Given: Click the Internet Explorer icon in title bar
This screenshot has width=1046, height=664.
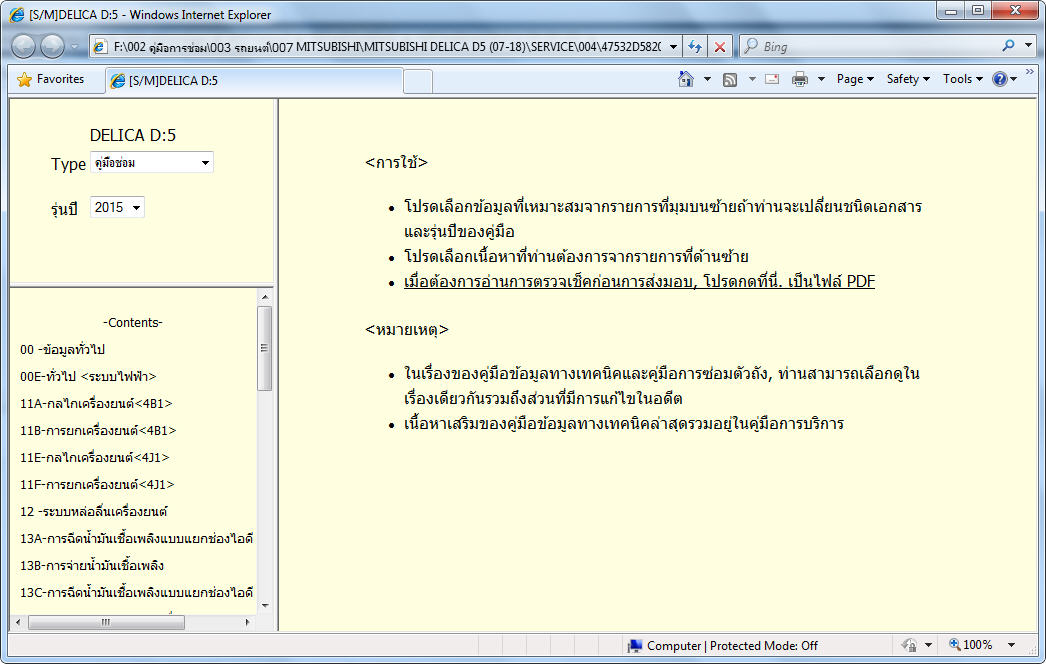Looking at the screenshot, I should 17,14.
